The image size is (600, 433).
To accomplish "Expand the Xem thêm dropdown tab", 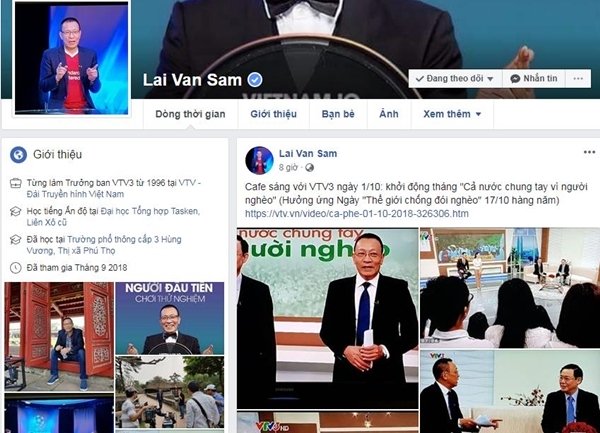I will point(452,114).
